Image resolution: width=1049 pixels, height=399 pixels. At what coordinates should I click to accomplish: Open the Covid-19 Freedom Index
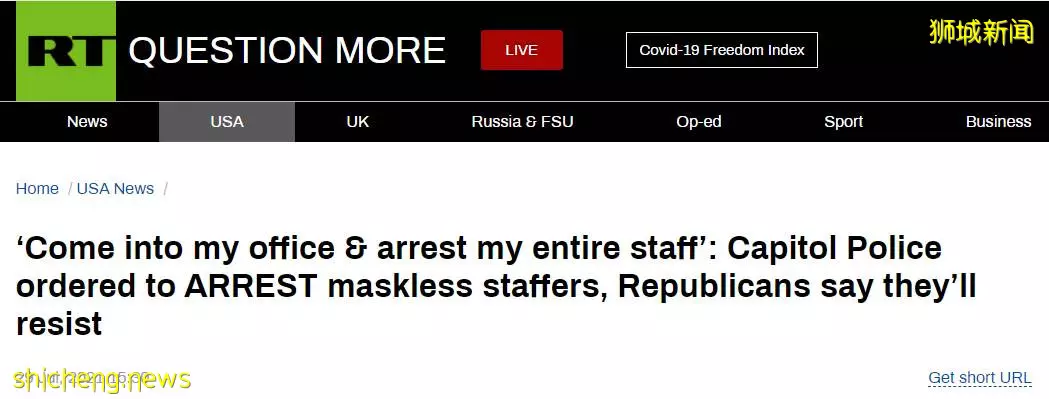[x=721, y=50]
